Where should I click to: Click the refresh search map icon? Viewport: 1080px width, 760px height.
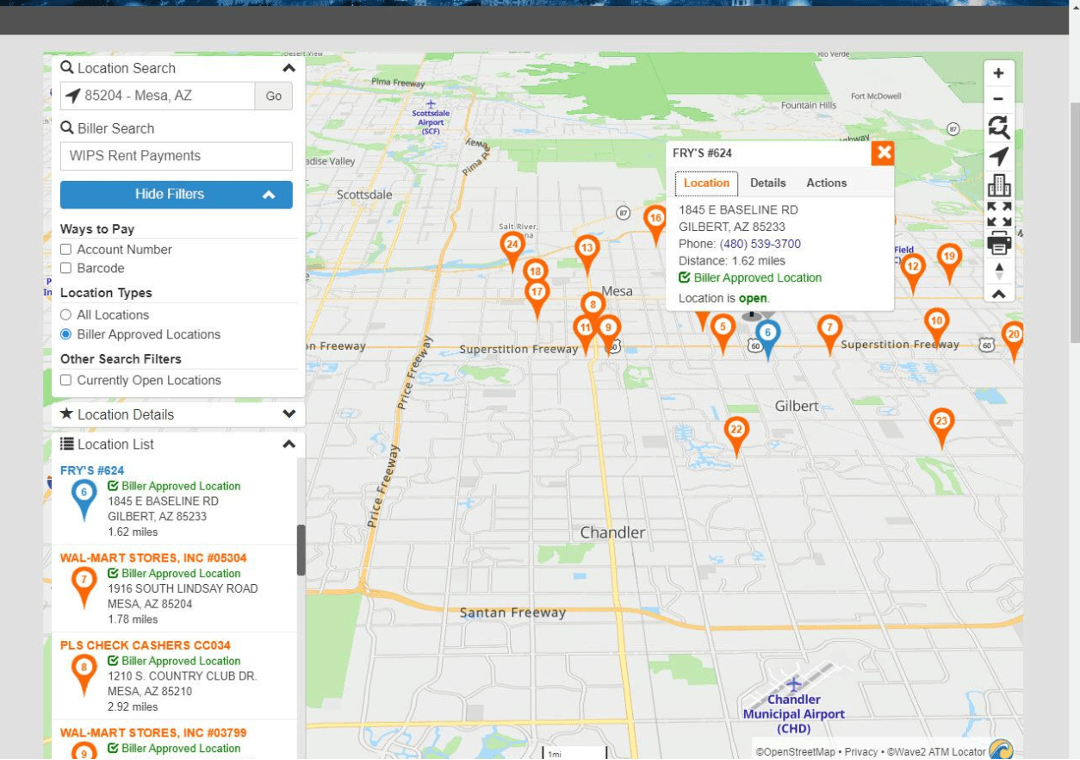(x=999, y=127)
